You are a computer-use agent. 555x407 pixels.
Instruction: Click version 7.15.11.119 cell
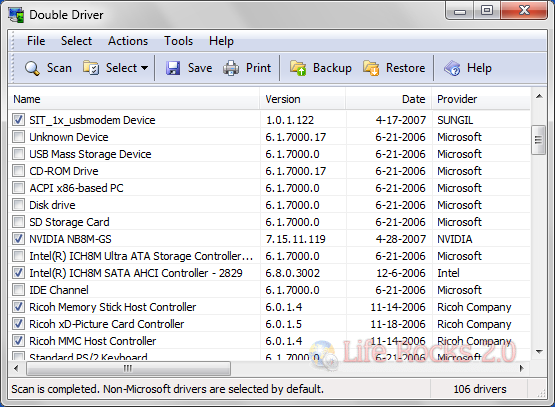click(x=295, y=239)
